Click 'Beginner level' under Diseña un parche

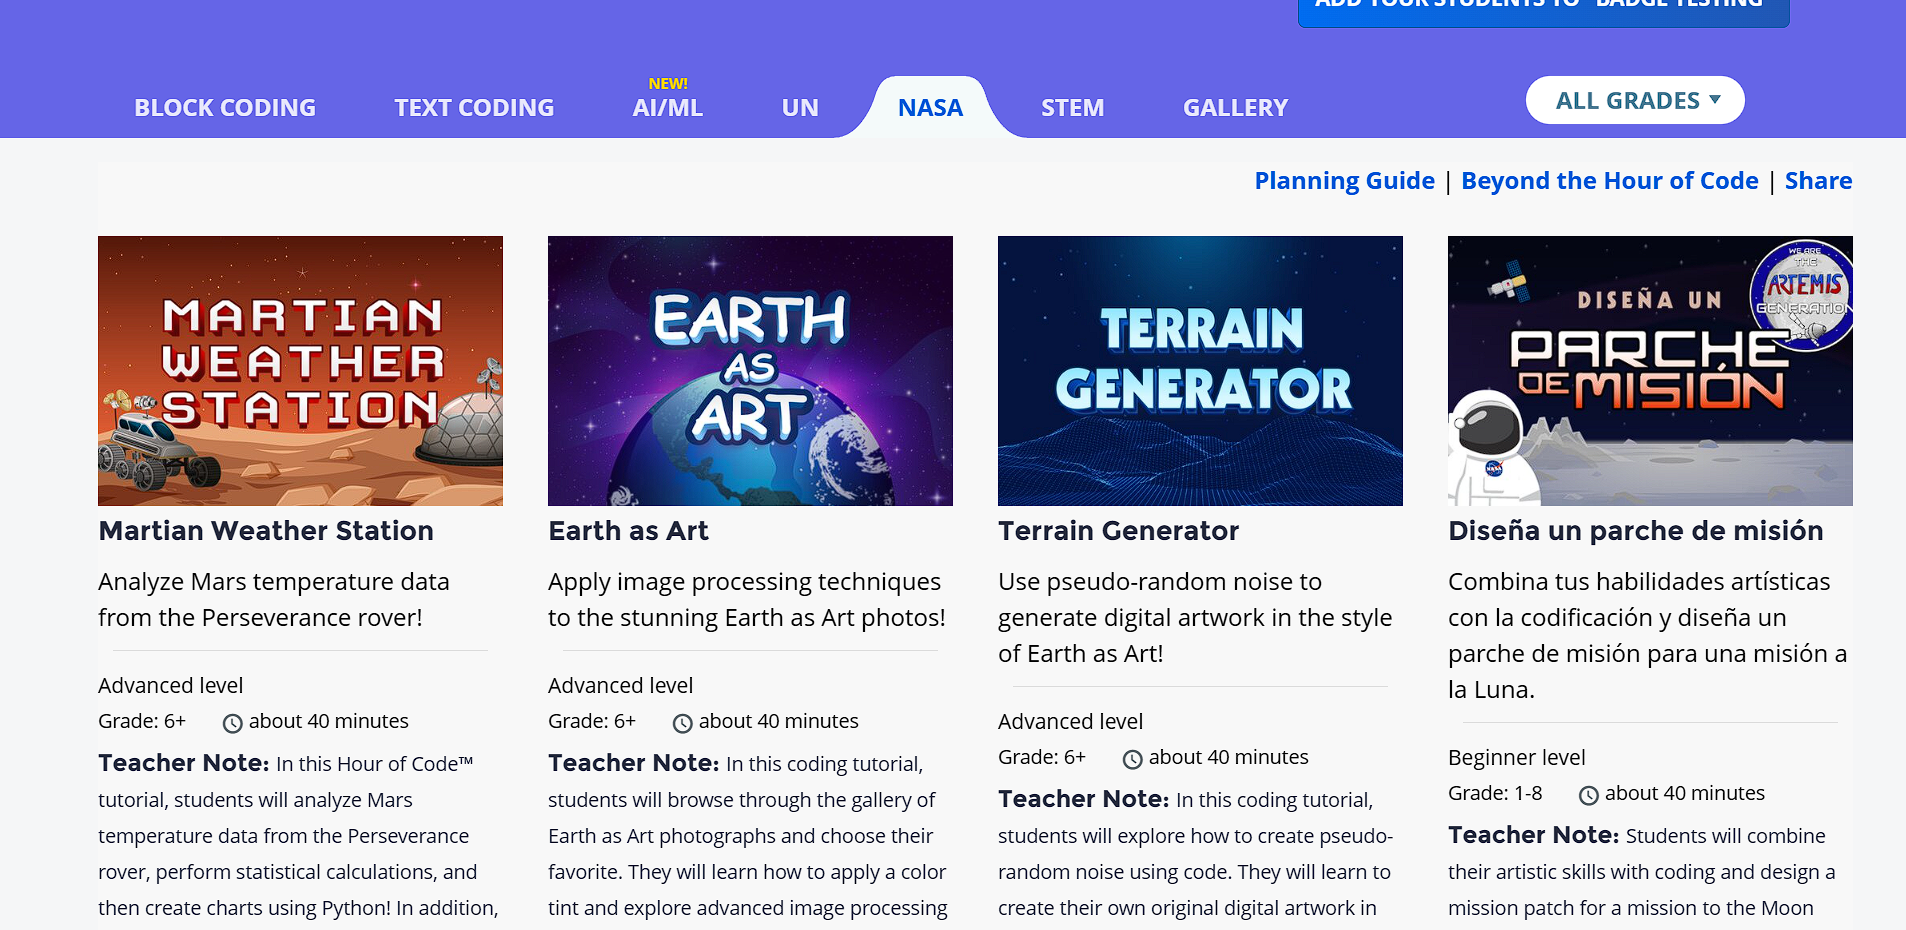[1517, 757]
